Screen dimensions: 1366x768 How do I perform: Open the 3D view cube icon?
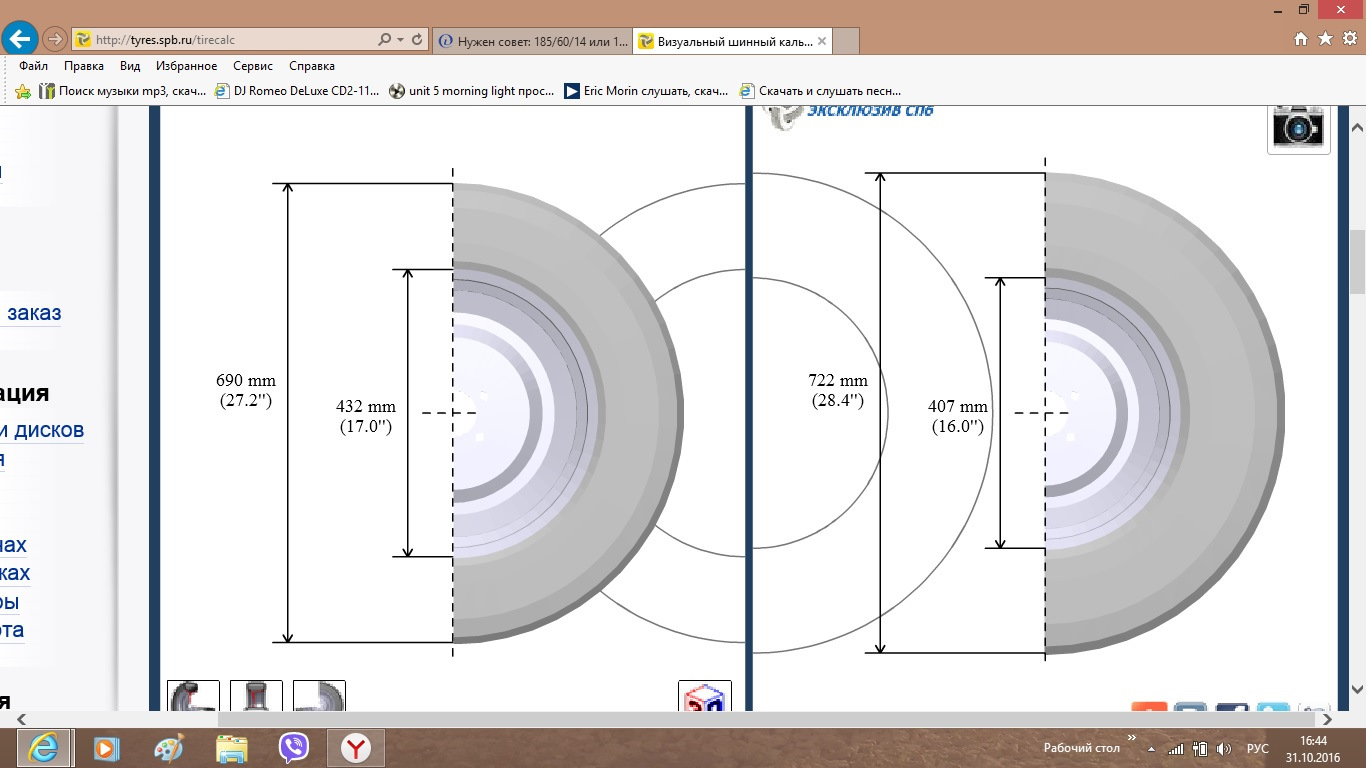pyautogui.click(x=705, y=696)
